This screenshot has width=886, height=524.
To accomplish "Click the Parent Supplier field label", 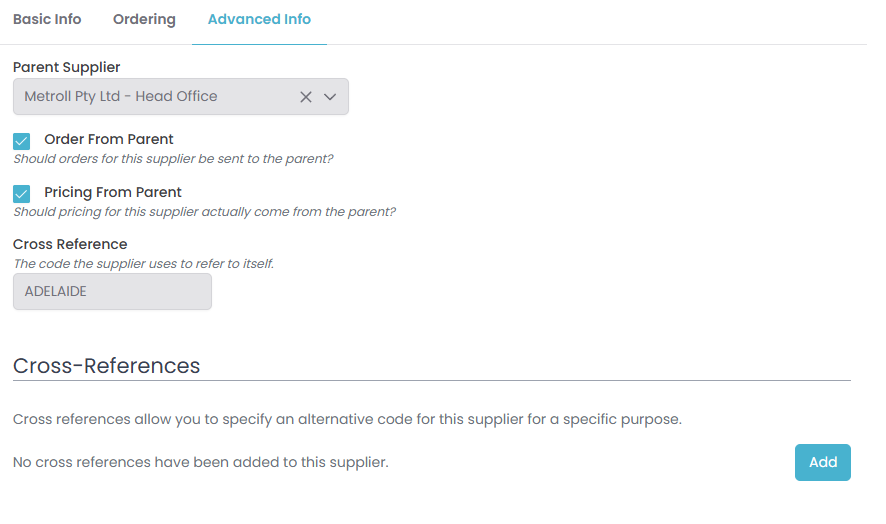I will (x=66, y=67).
